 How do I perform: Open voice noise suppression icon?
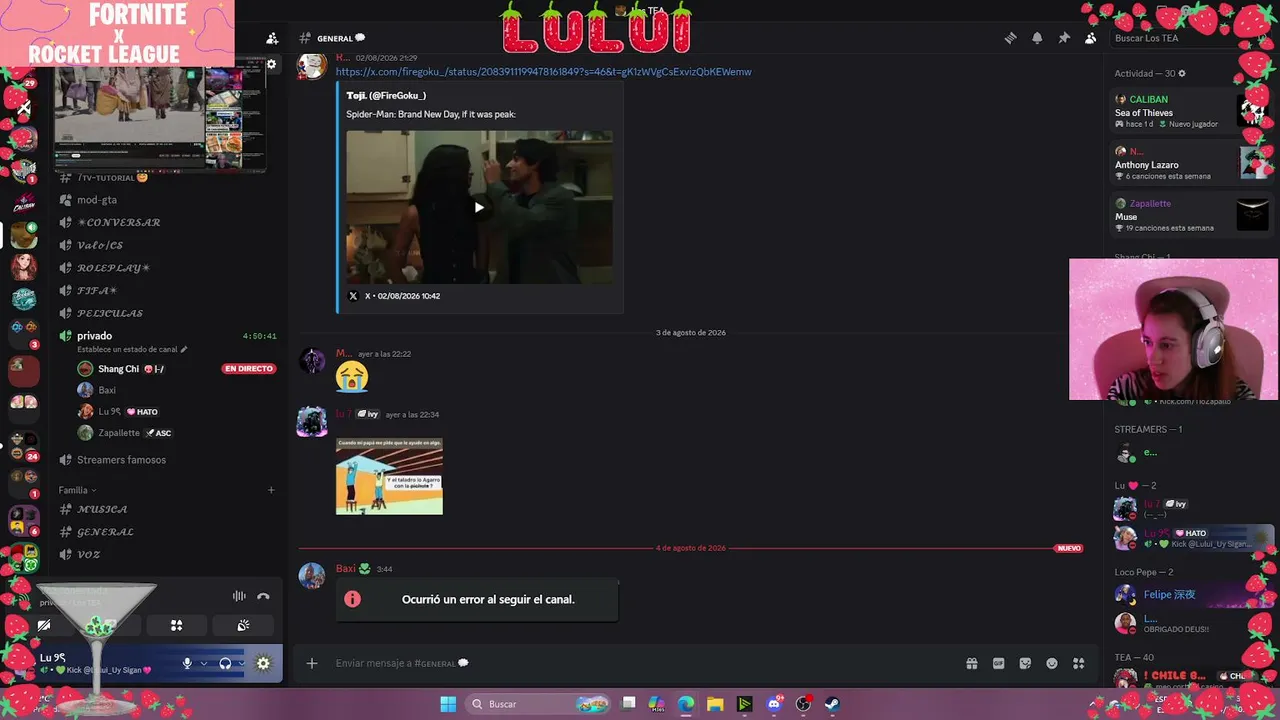(239, 596)
